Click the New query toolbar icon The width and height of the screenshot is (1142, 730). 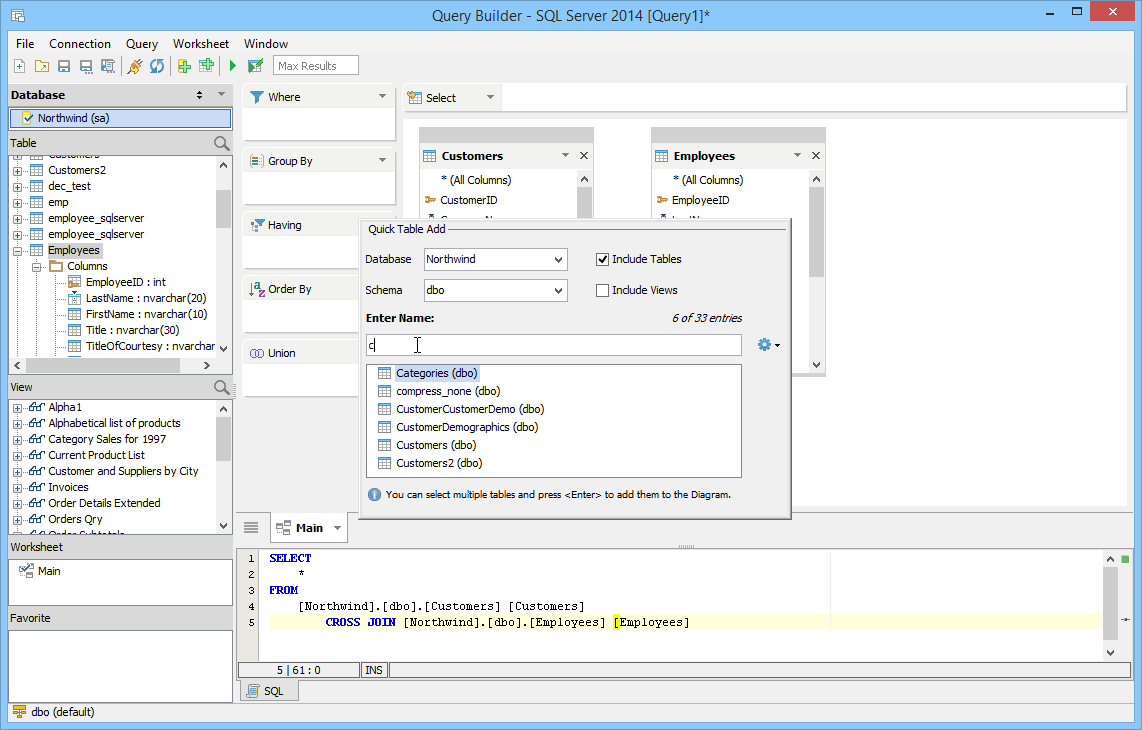[20, 66]
